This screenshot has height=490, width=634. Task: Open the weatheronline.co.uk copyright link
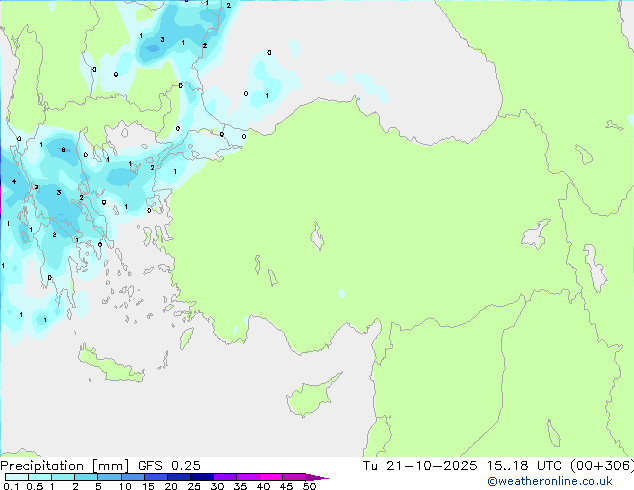tap(550, 481)
